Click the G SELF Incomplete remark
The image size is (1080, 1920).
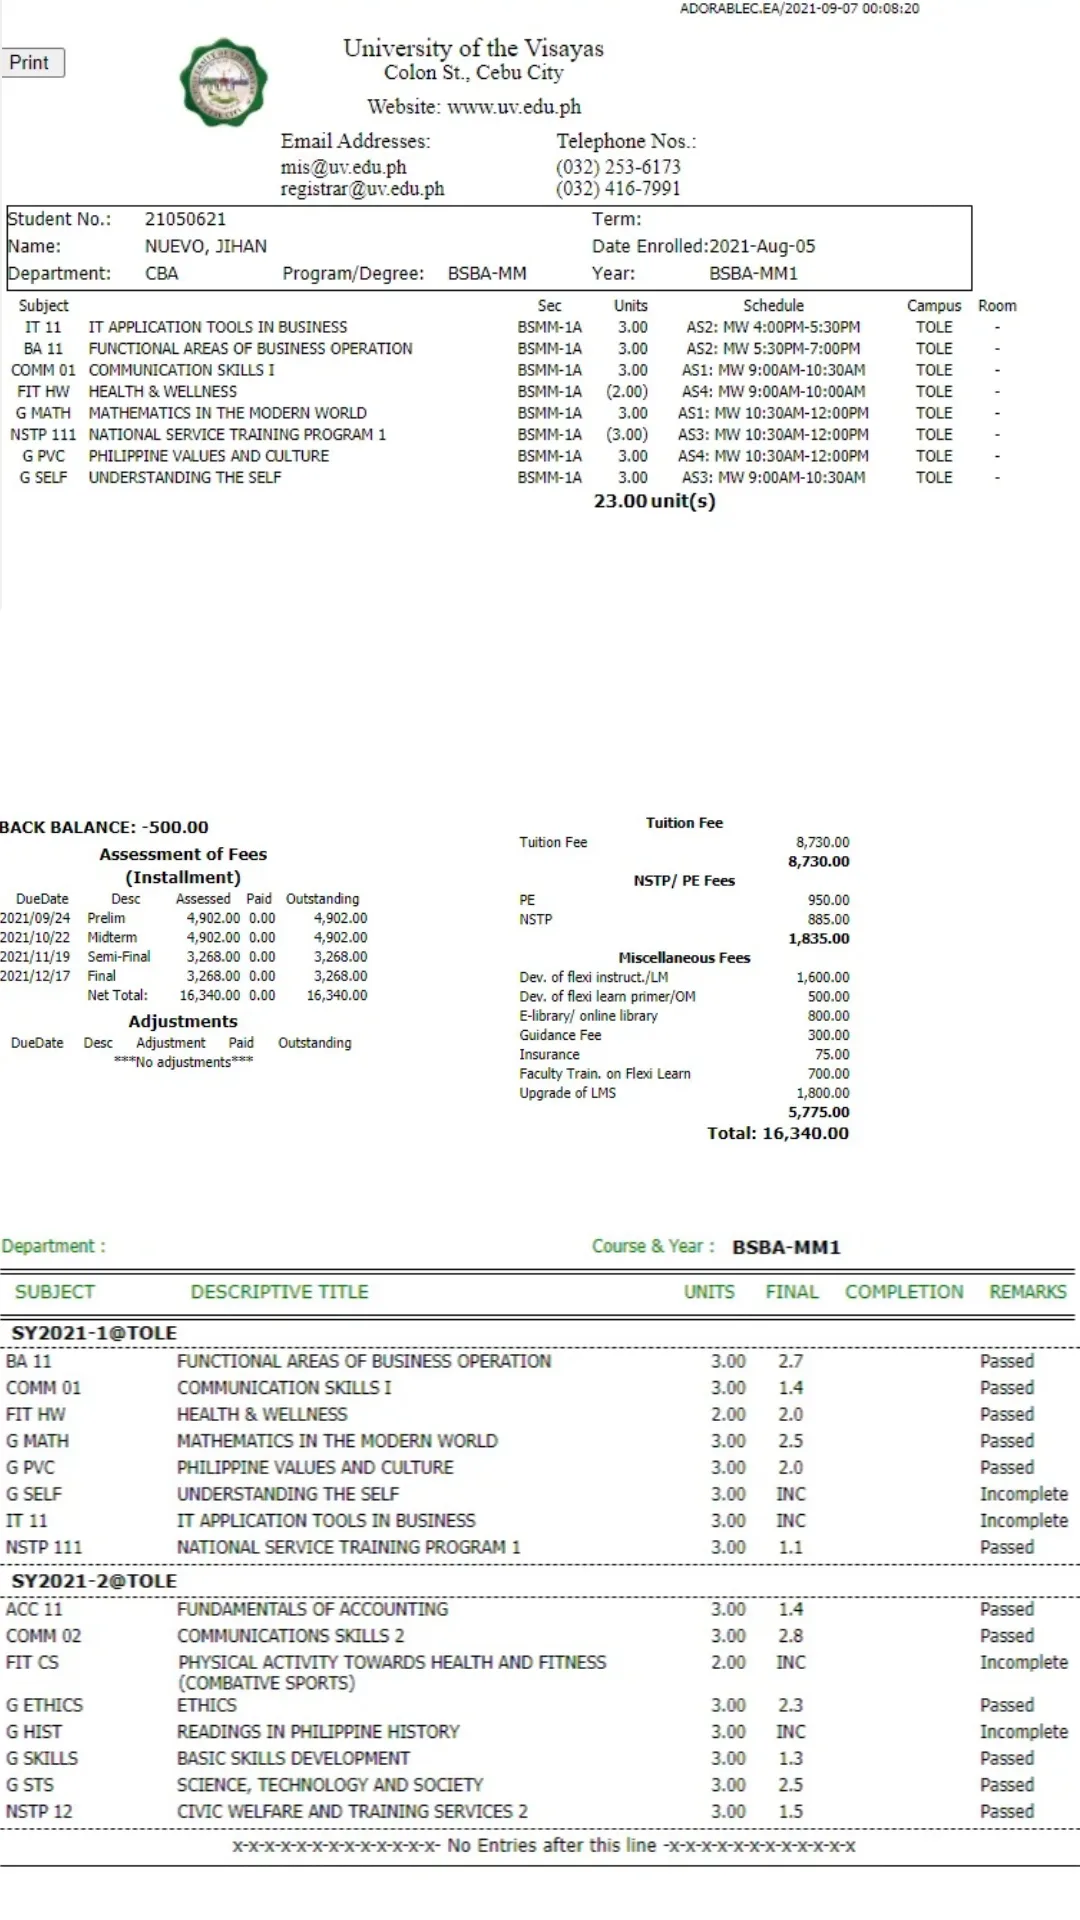(x=1023, y=1494)
